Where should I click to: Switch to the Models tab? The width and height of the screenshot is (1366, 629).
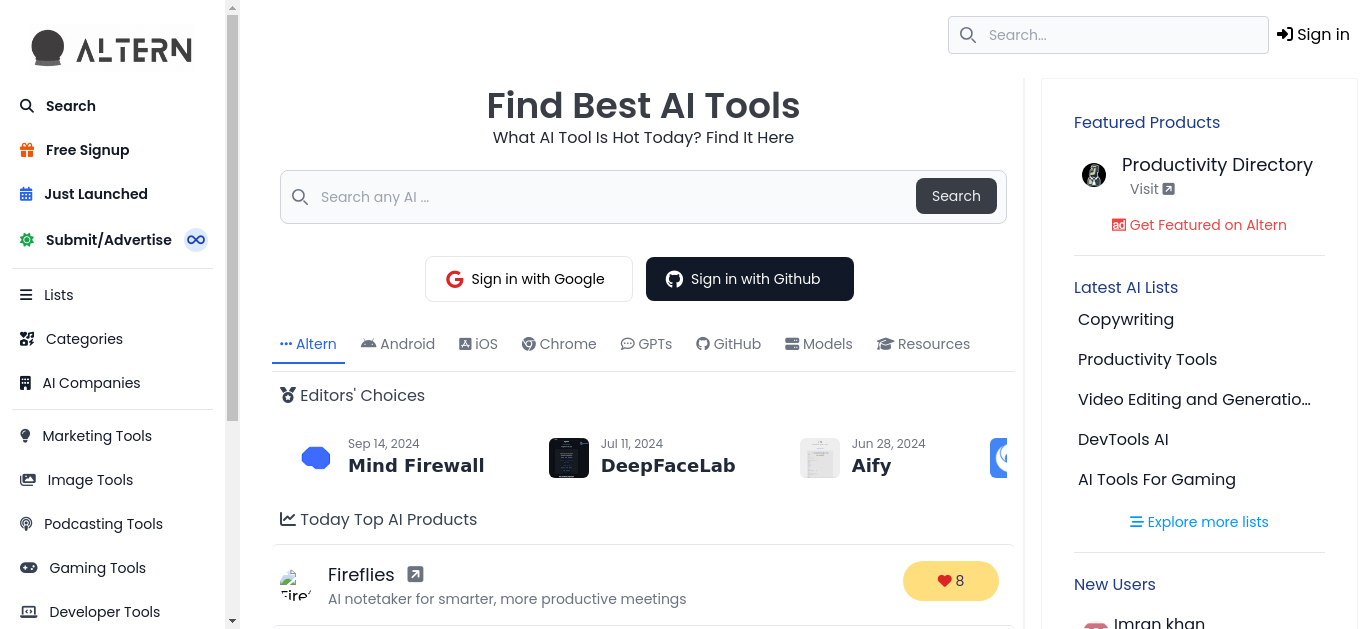coord(819,344)
